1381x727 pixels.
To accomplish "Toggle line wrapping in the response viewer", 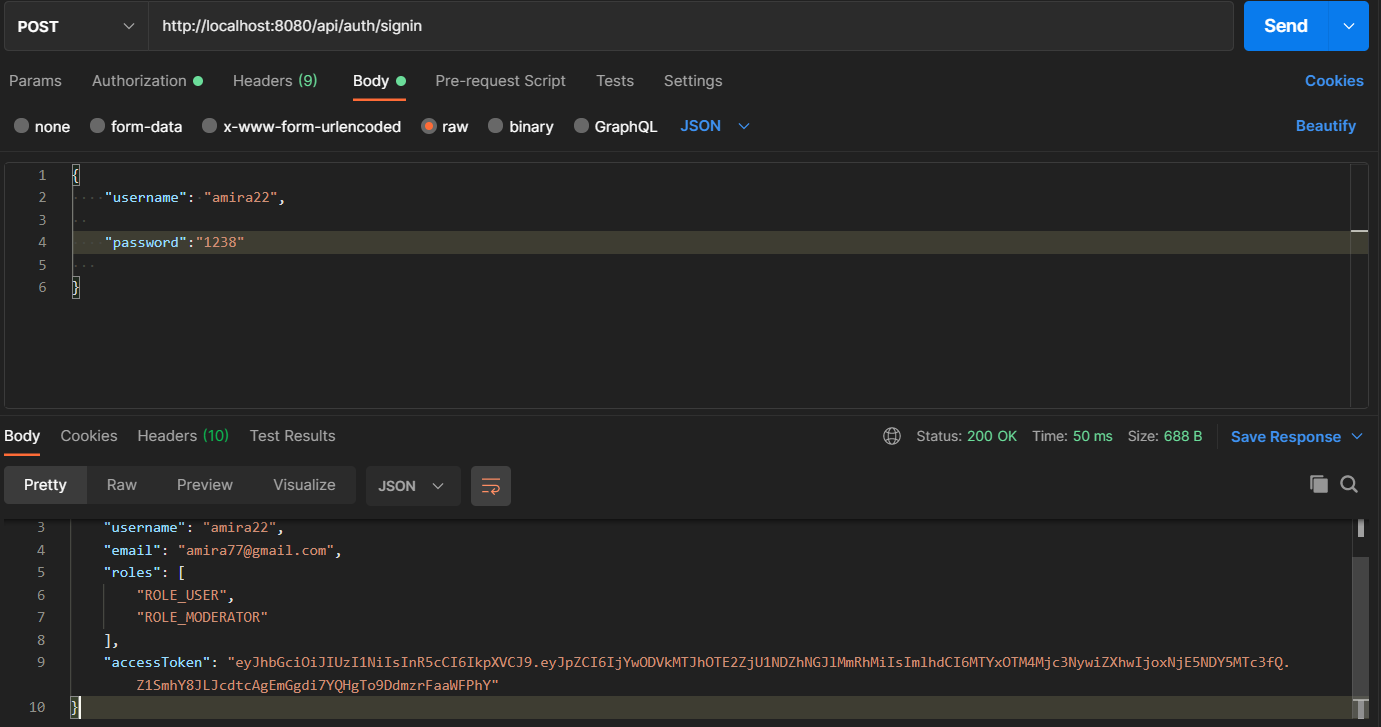I will coord(490,484).
